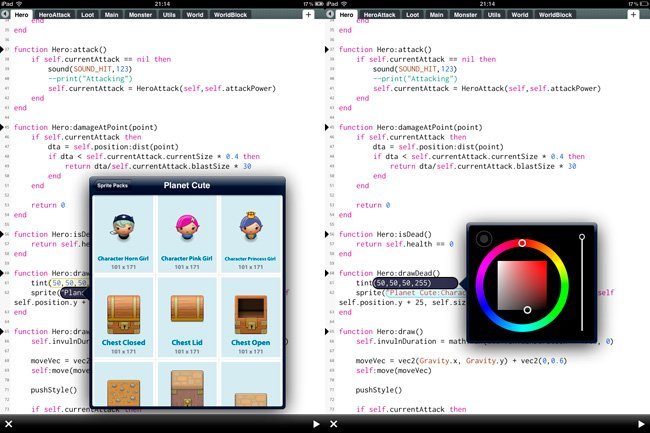Screen dimensions: 650x433
Task: Open the Main tab in the right screen
Action: [436, 15]
